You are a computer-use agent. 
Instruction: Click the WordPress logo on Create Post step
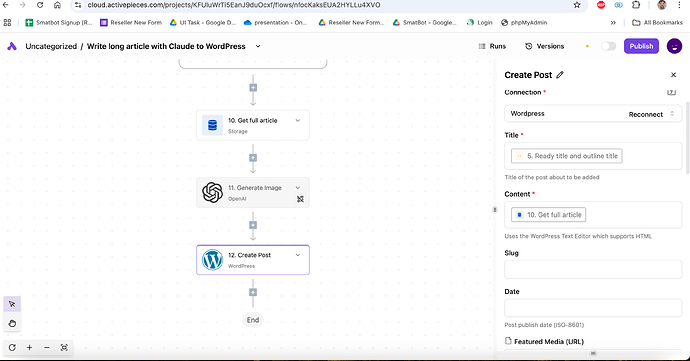(212, 260)
